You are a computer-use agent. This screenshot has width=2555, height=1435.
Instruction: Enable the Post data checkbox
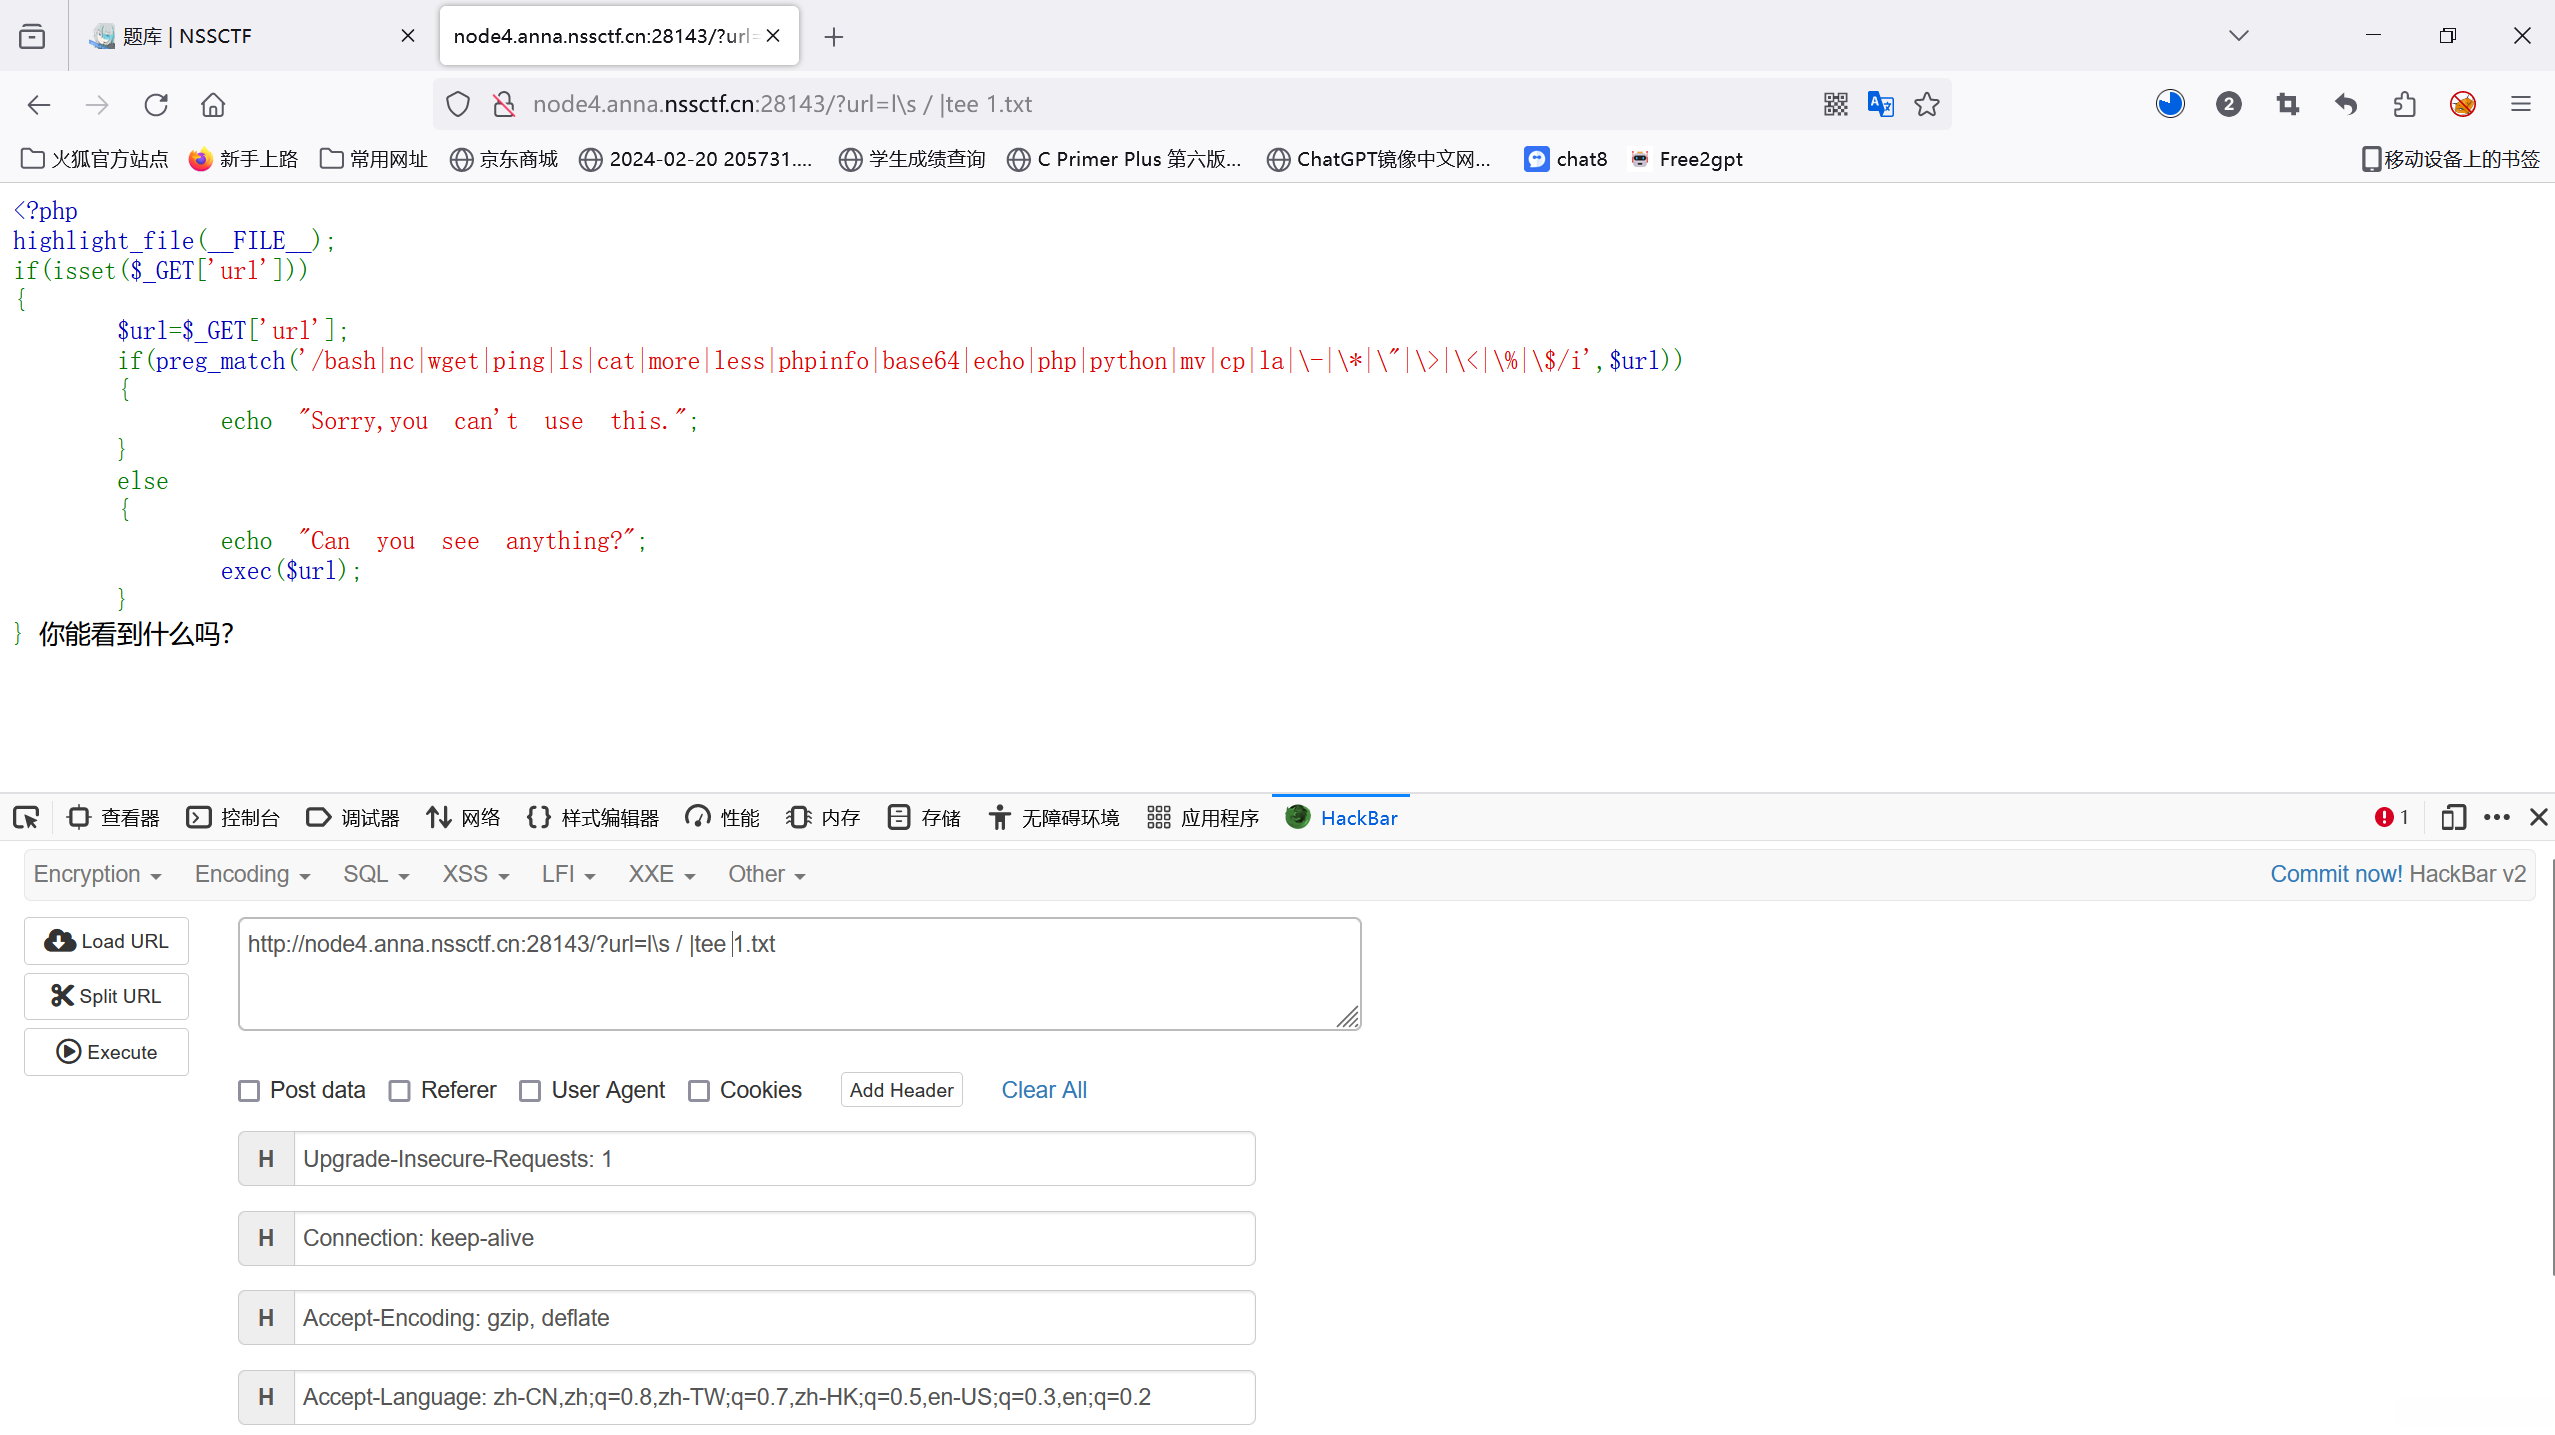click(x=249, y=1090)
